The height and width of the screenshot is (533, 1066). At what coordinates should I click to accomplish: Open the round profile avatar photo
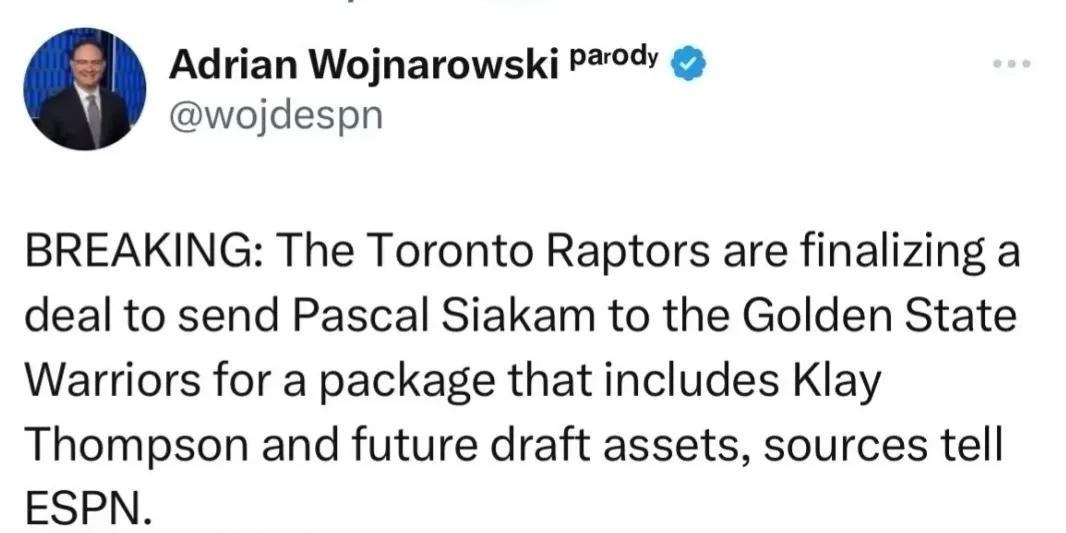(x=84, y=88)
